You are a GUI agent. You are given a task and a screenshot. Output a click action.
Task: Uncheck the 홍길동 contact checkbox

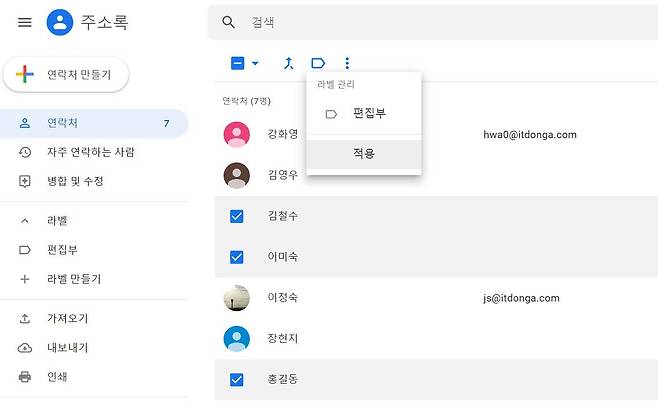click(237, 379)
